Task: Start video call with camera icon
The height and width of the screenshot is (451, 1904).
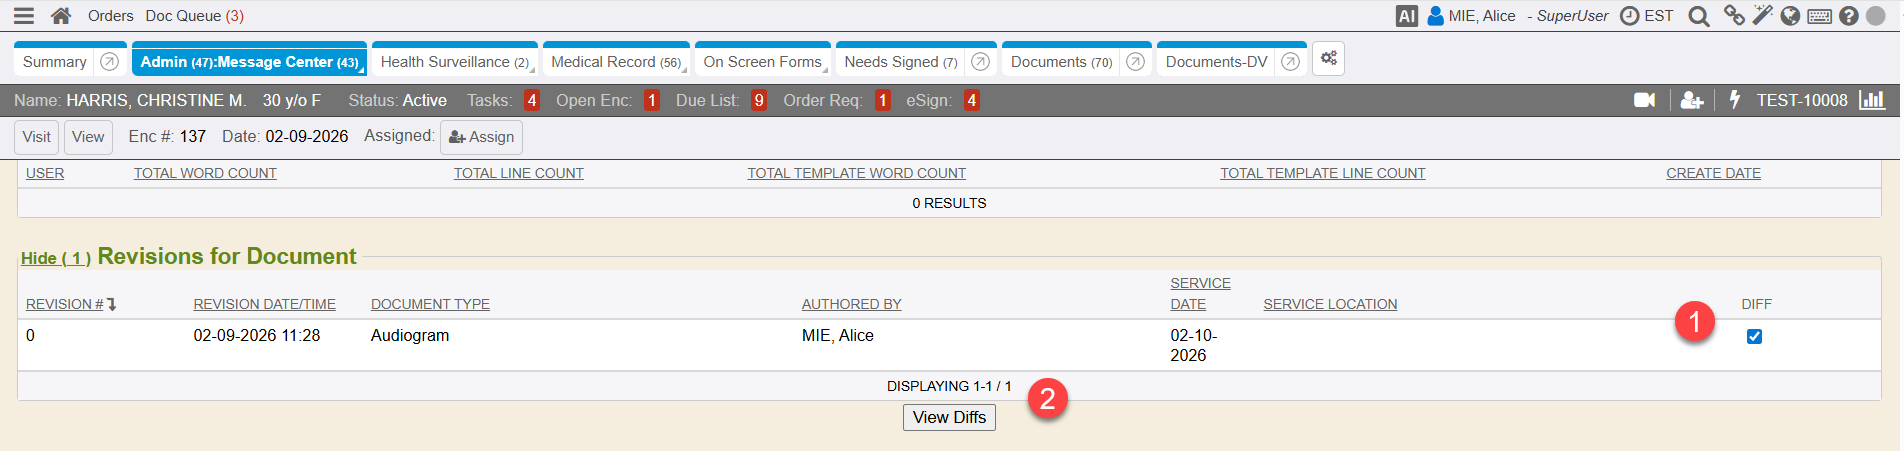Action: [1644, 100]
